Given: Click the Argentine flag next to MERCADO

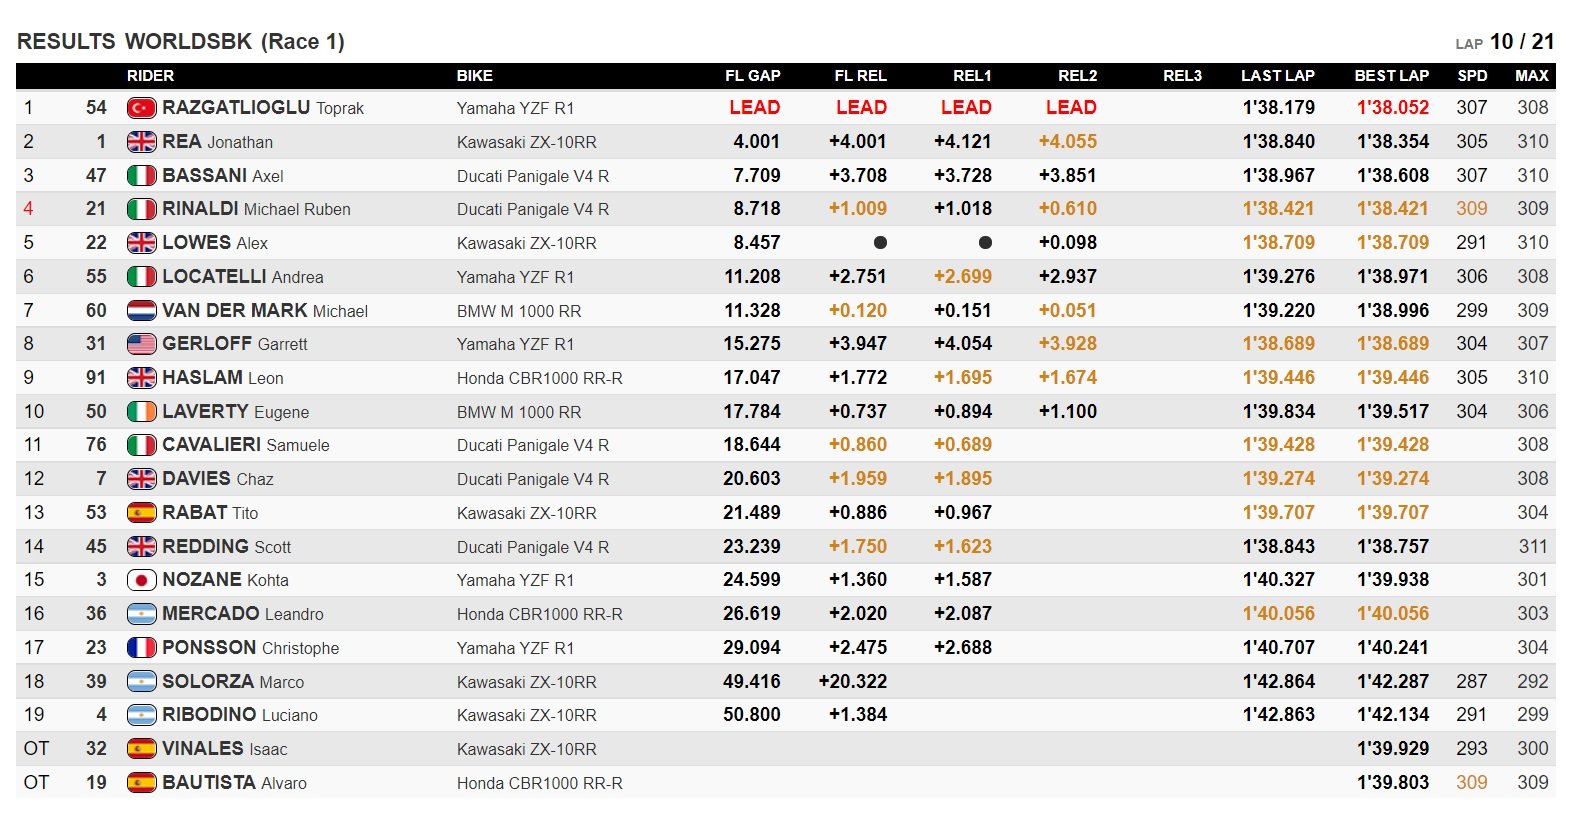Looking at the screenshot, I should [141, 614].
